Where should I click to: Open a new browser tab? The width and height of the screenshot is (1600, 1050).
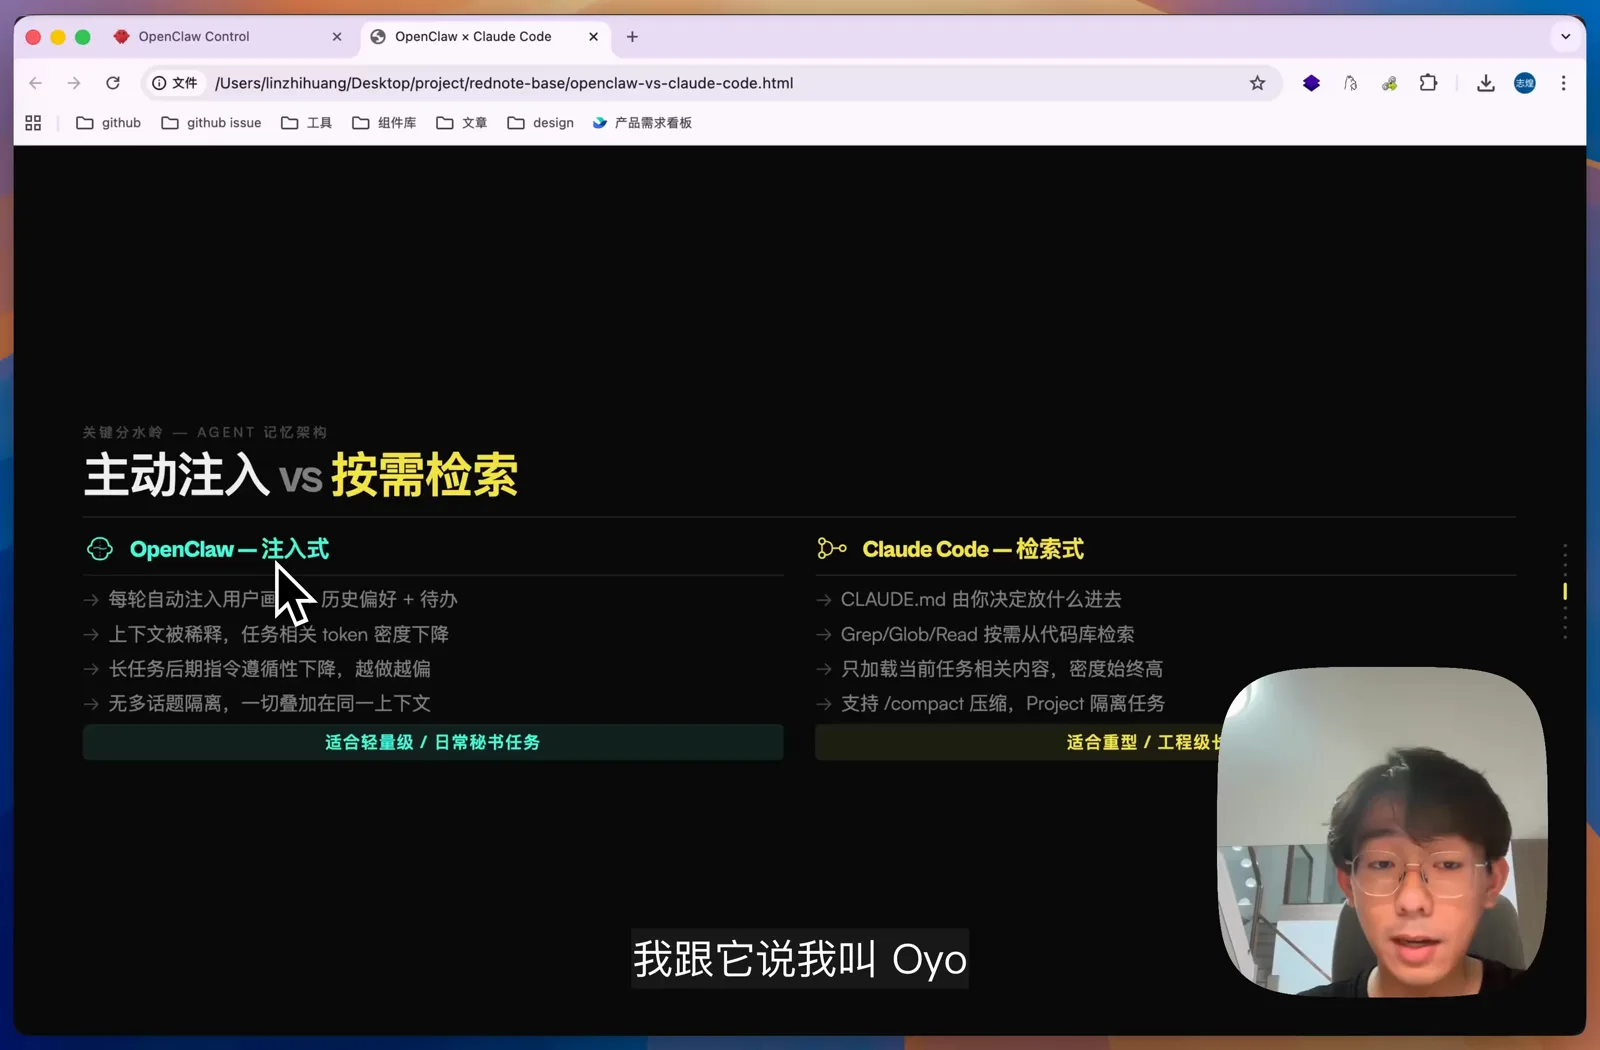632,37
